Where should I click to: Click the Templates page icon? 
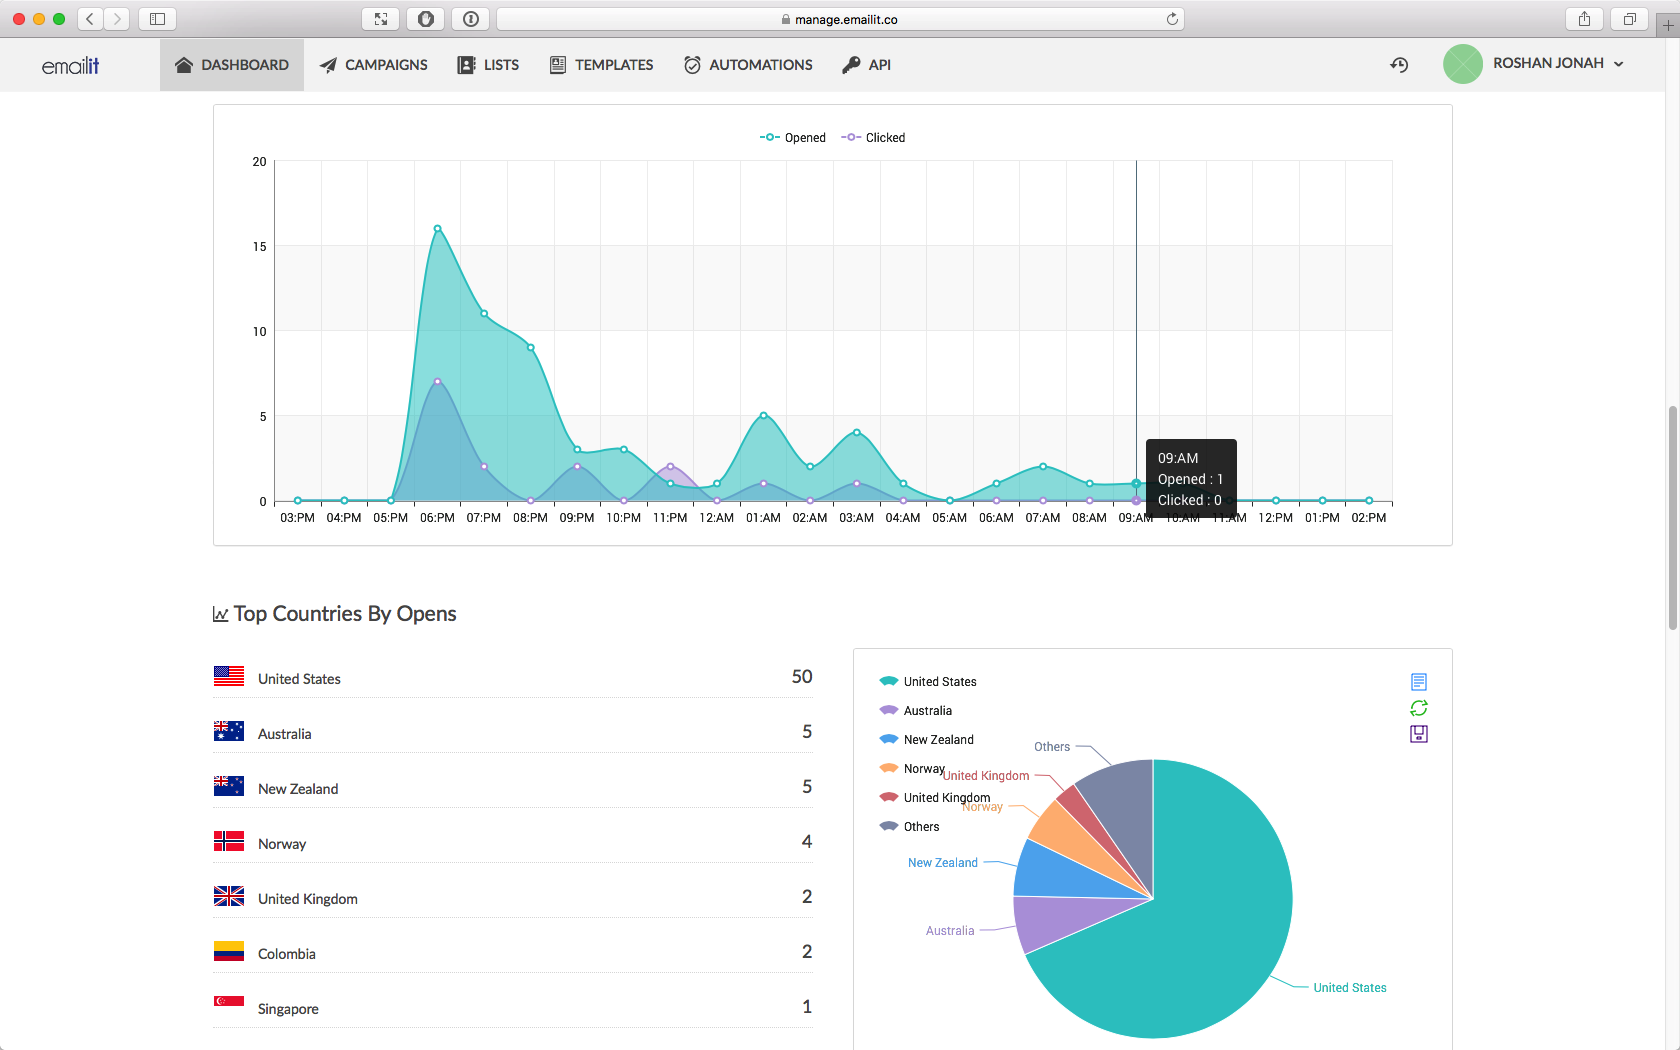coord(556,64)
